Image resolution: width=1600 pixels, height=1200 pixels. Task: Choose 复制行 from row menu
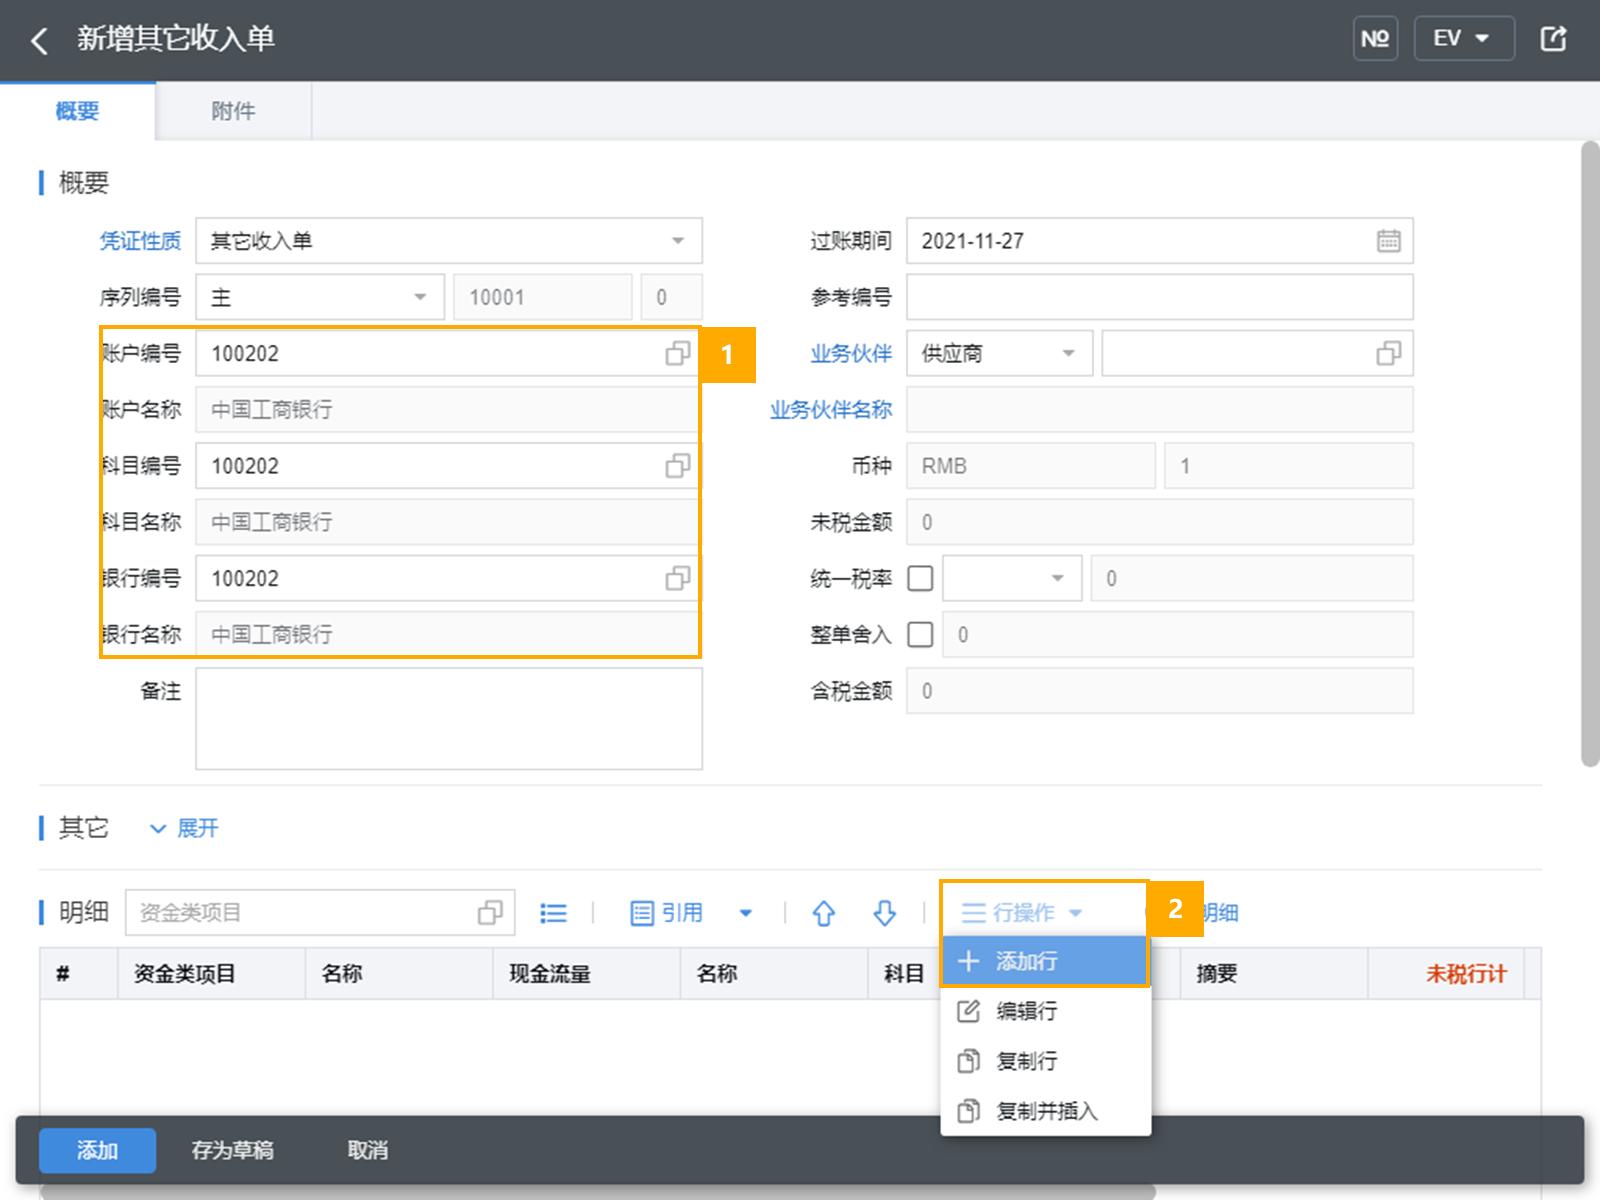tap(1046, 1061)
